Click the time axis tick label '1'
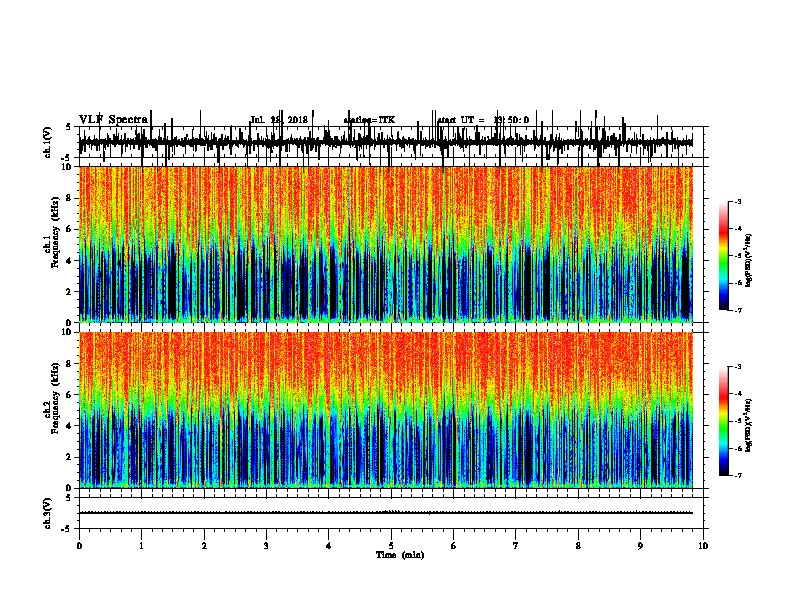This screenshot has height=612, width=792. pyautogui.click(x=141, y=546)
